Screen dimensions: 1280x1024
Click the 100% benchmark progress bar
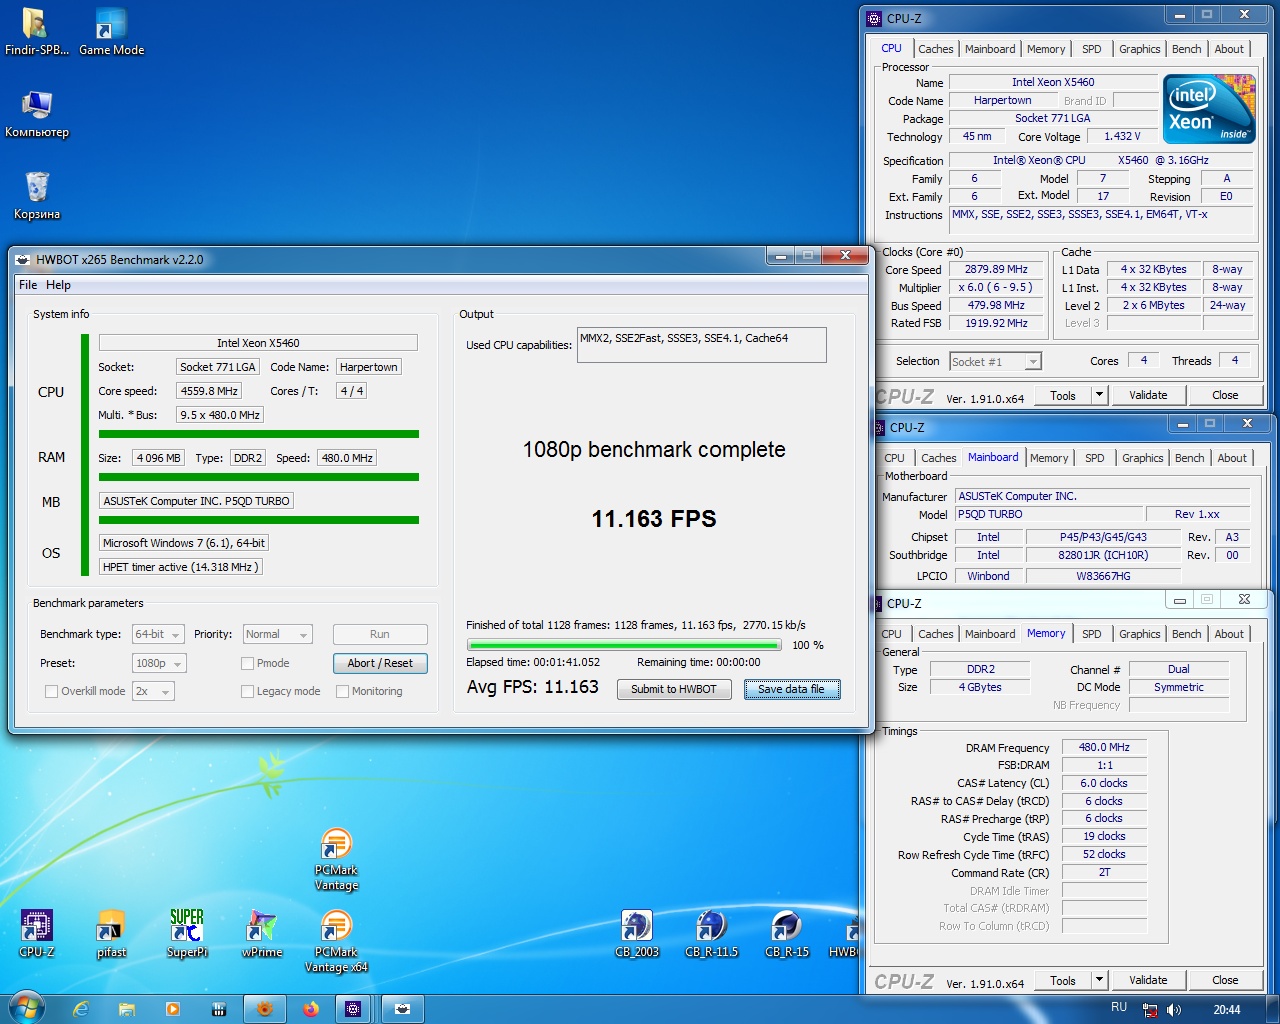[x=624, y=645]
